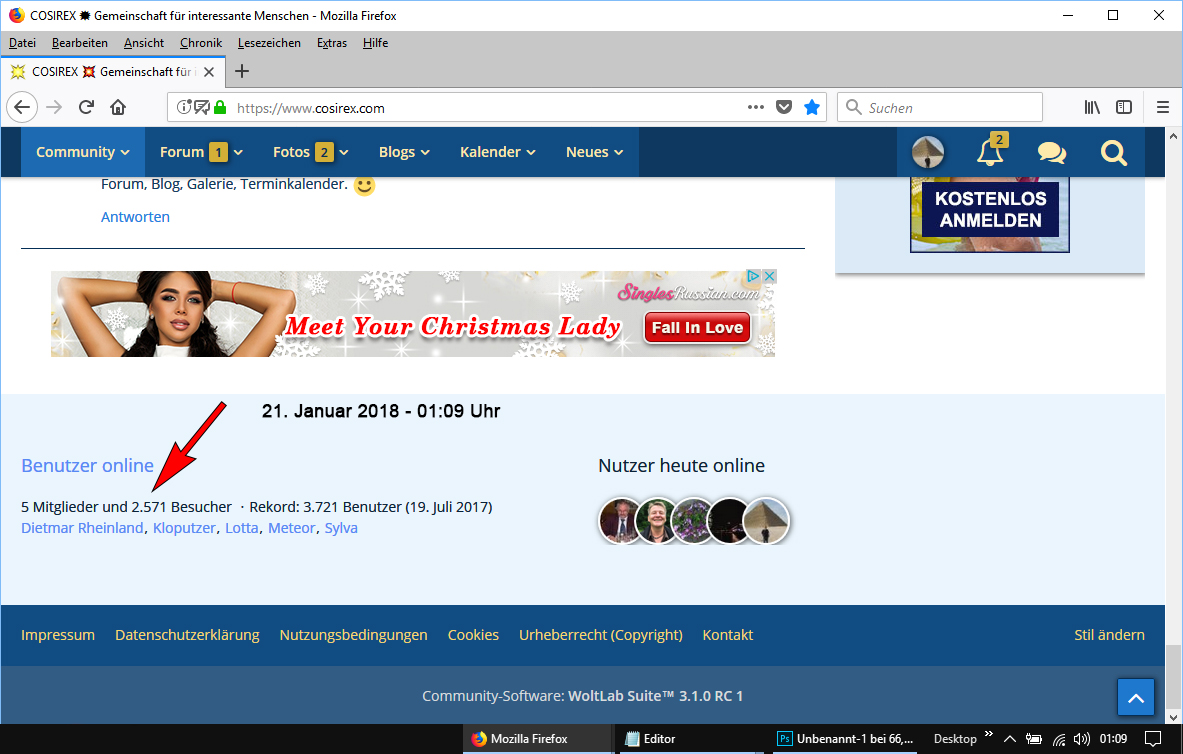Click the notifications bell icon
The height and width of the screenshot is (754, 1183).
990,153
